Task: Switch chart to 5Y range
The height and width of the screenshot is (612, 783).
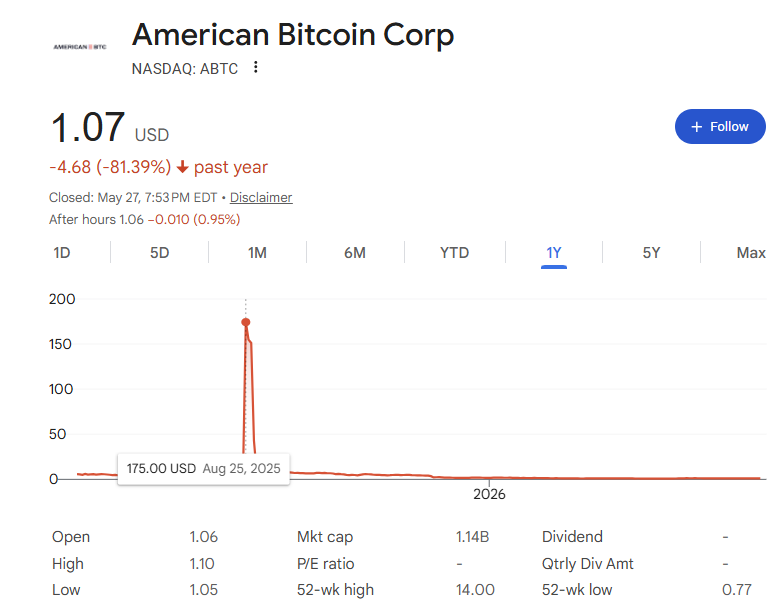Action: click(651, 253)
